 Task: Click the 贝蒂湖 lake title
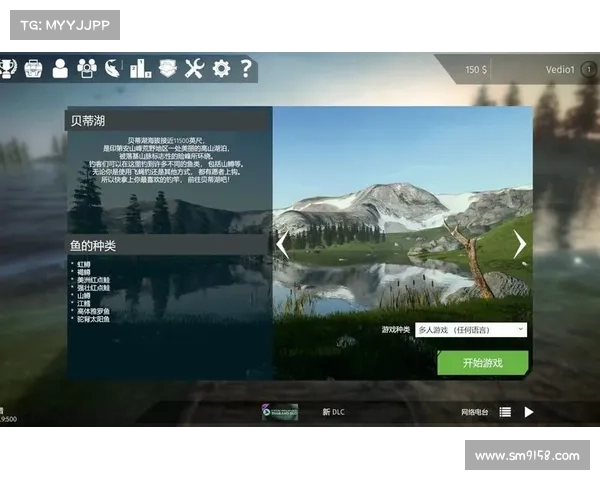tap(88, 121)
